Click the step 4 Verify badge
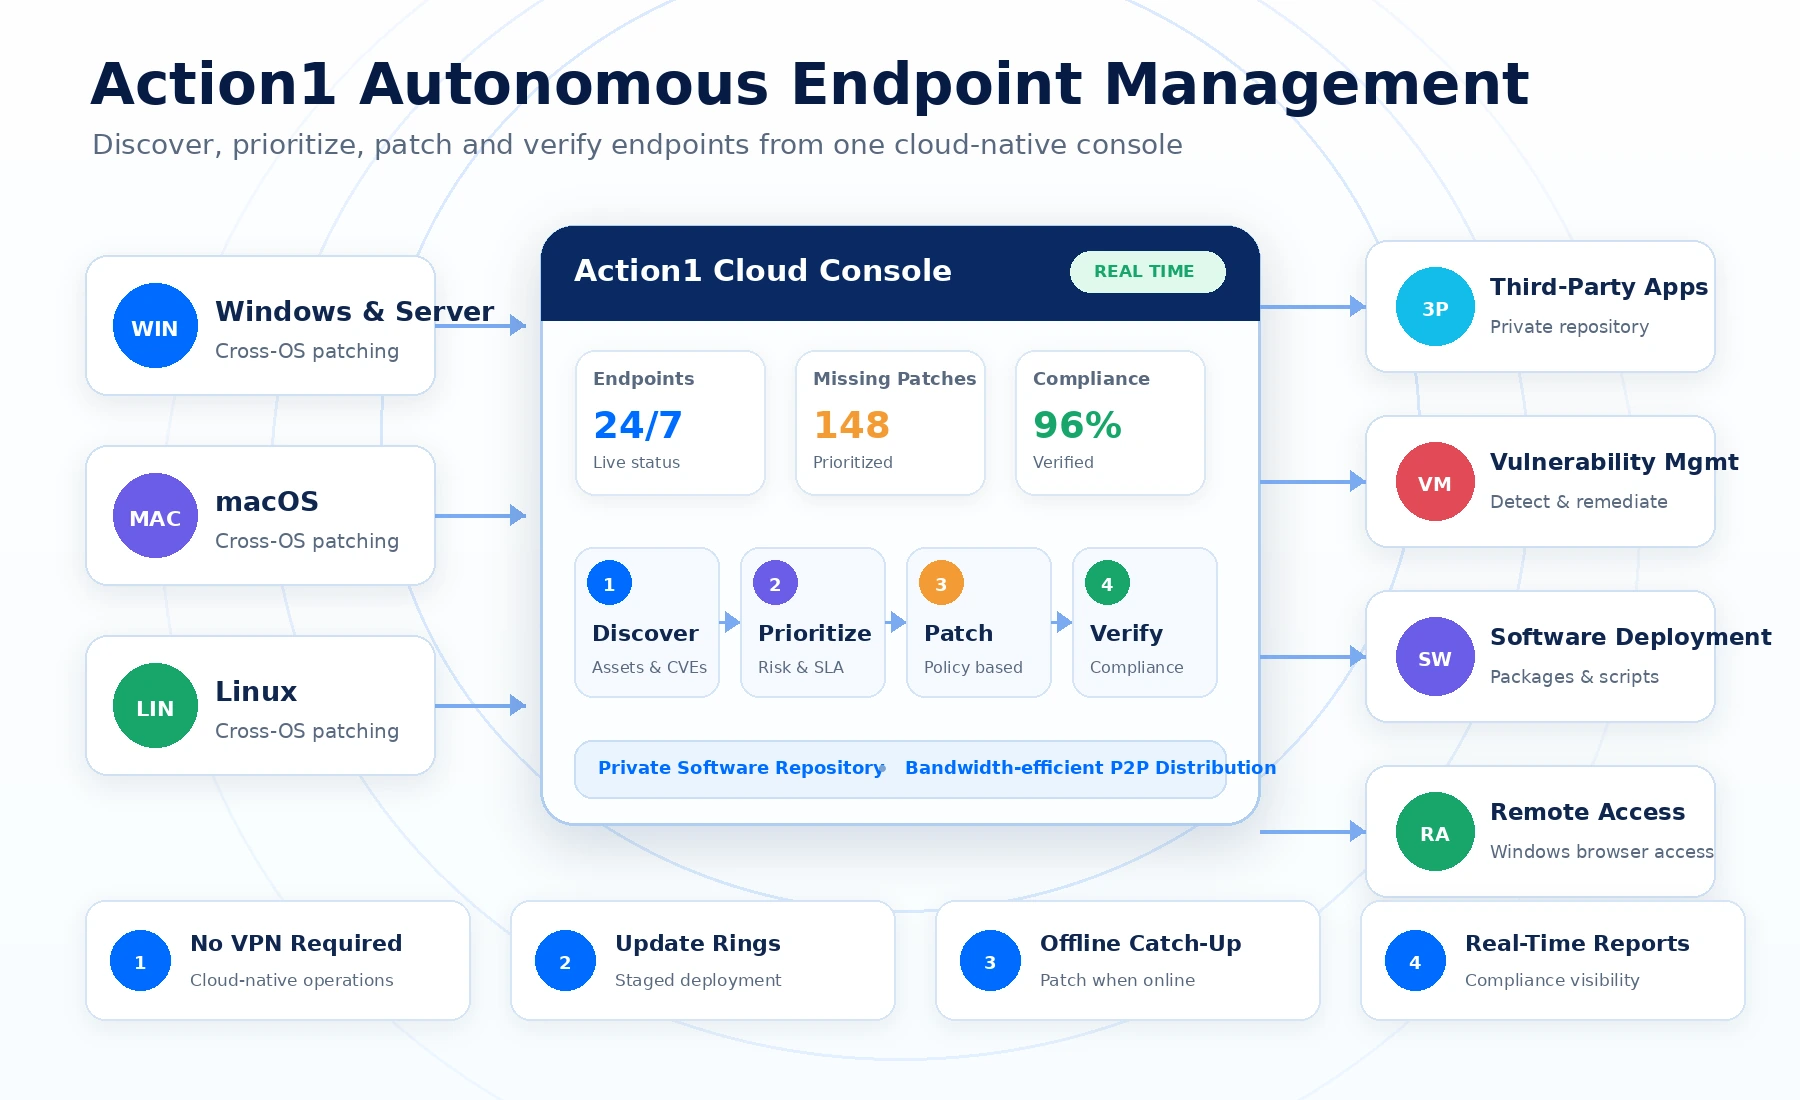Viewport: 1800px width, 1100px height. pos(1107,583)
